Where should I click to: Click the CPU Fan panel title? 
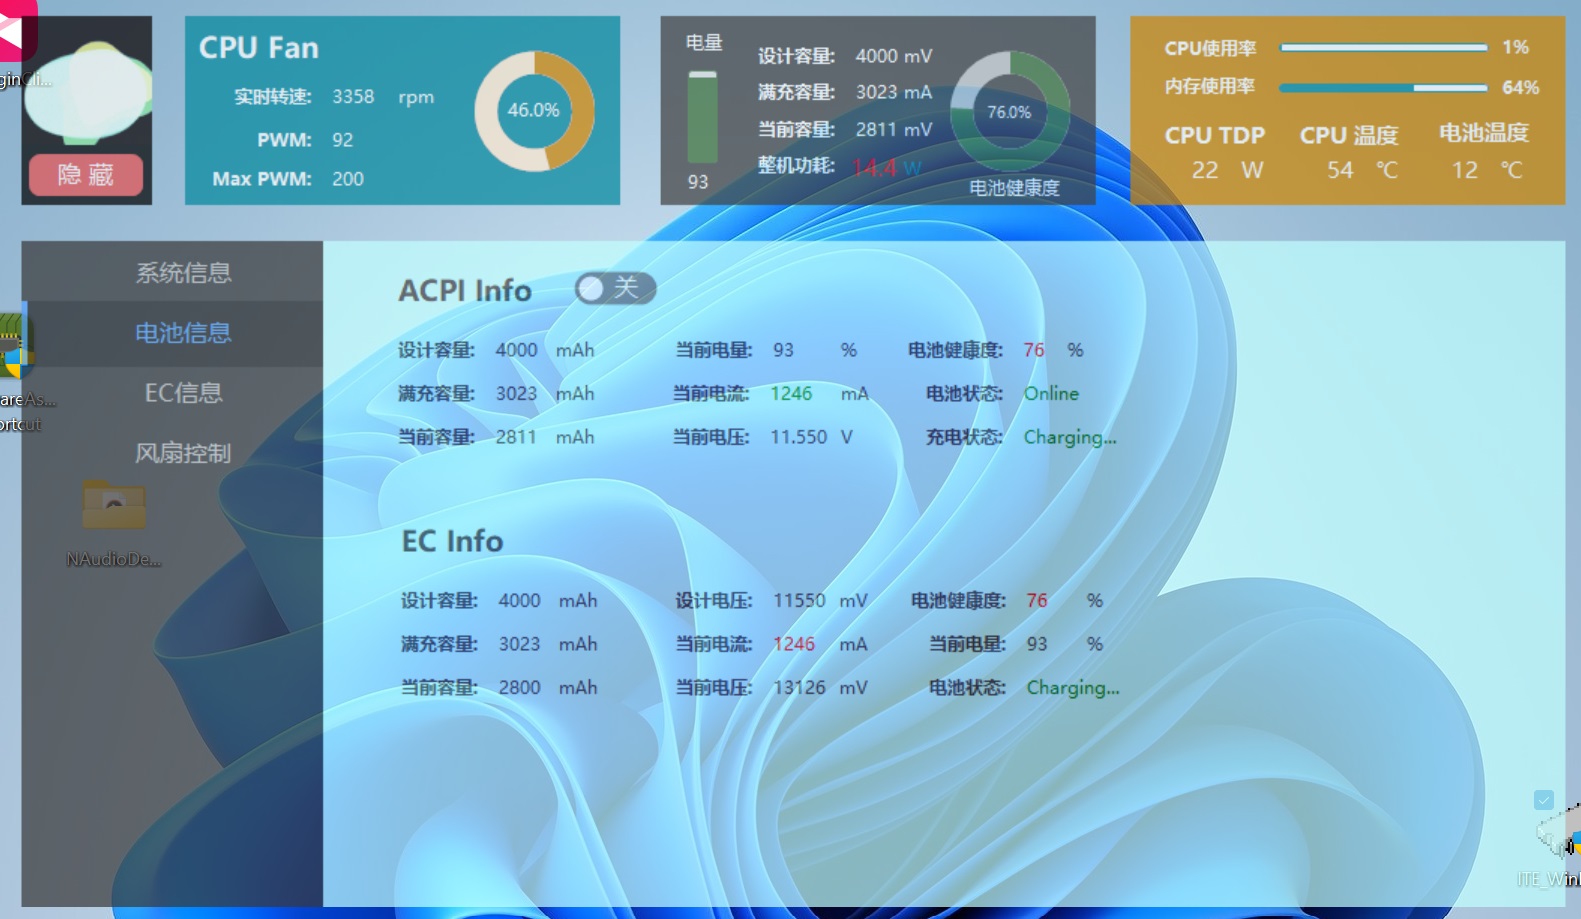[x=258, y=48]
